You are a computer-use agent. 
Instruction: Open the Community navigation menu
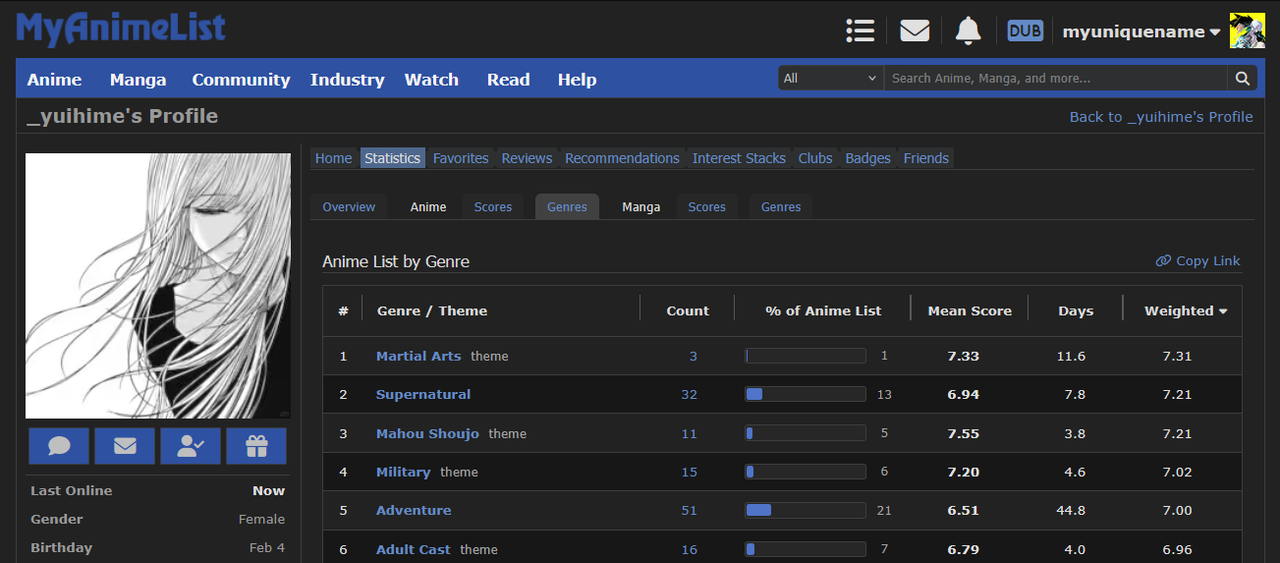(x=241, y=79)
